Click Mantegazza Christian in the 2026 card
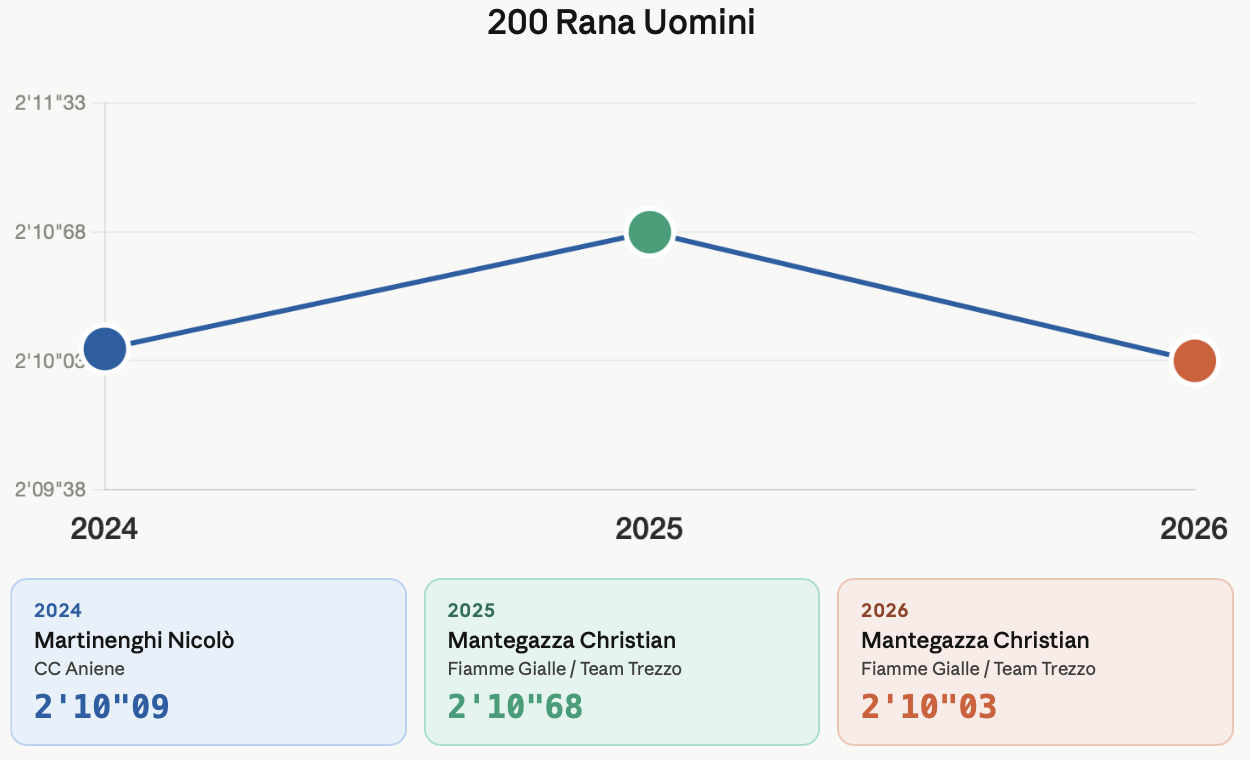This screenshot has height=760, width=1250. (974, 640)
